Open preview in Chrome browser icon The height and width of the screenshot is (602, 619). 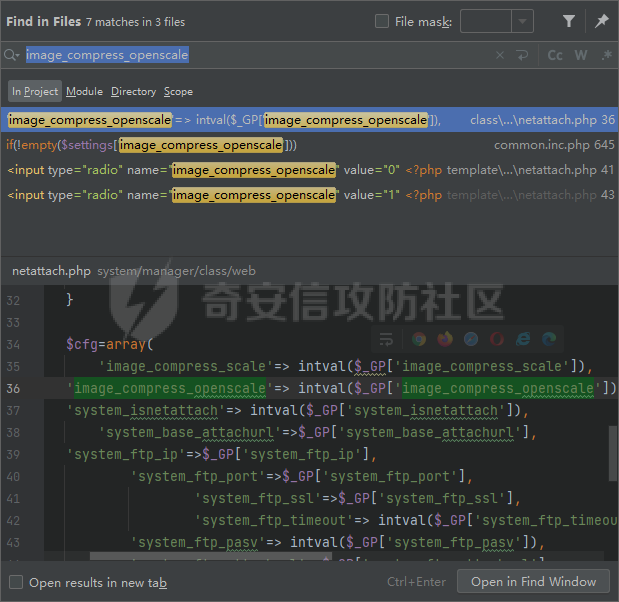pos(419,339)
